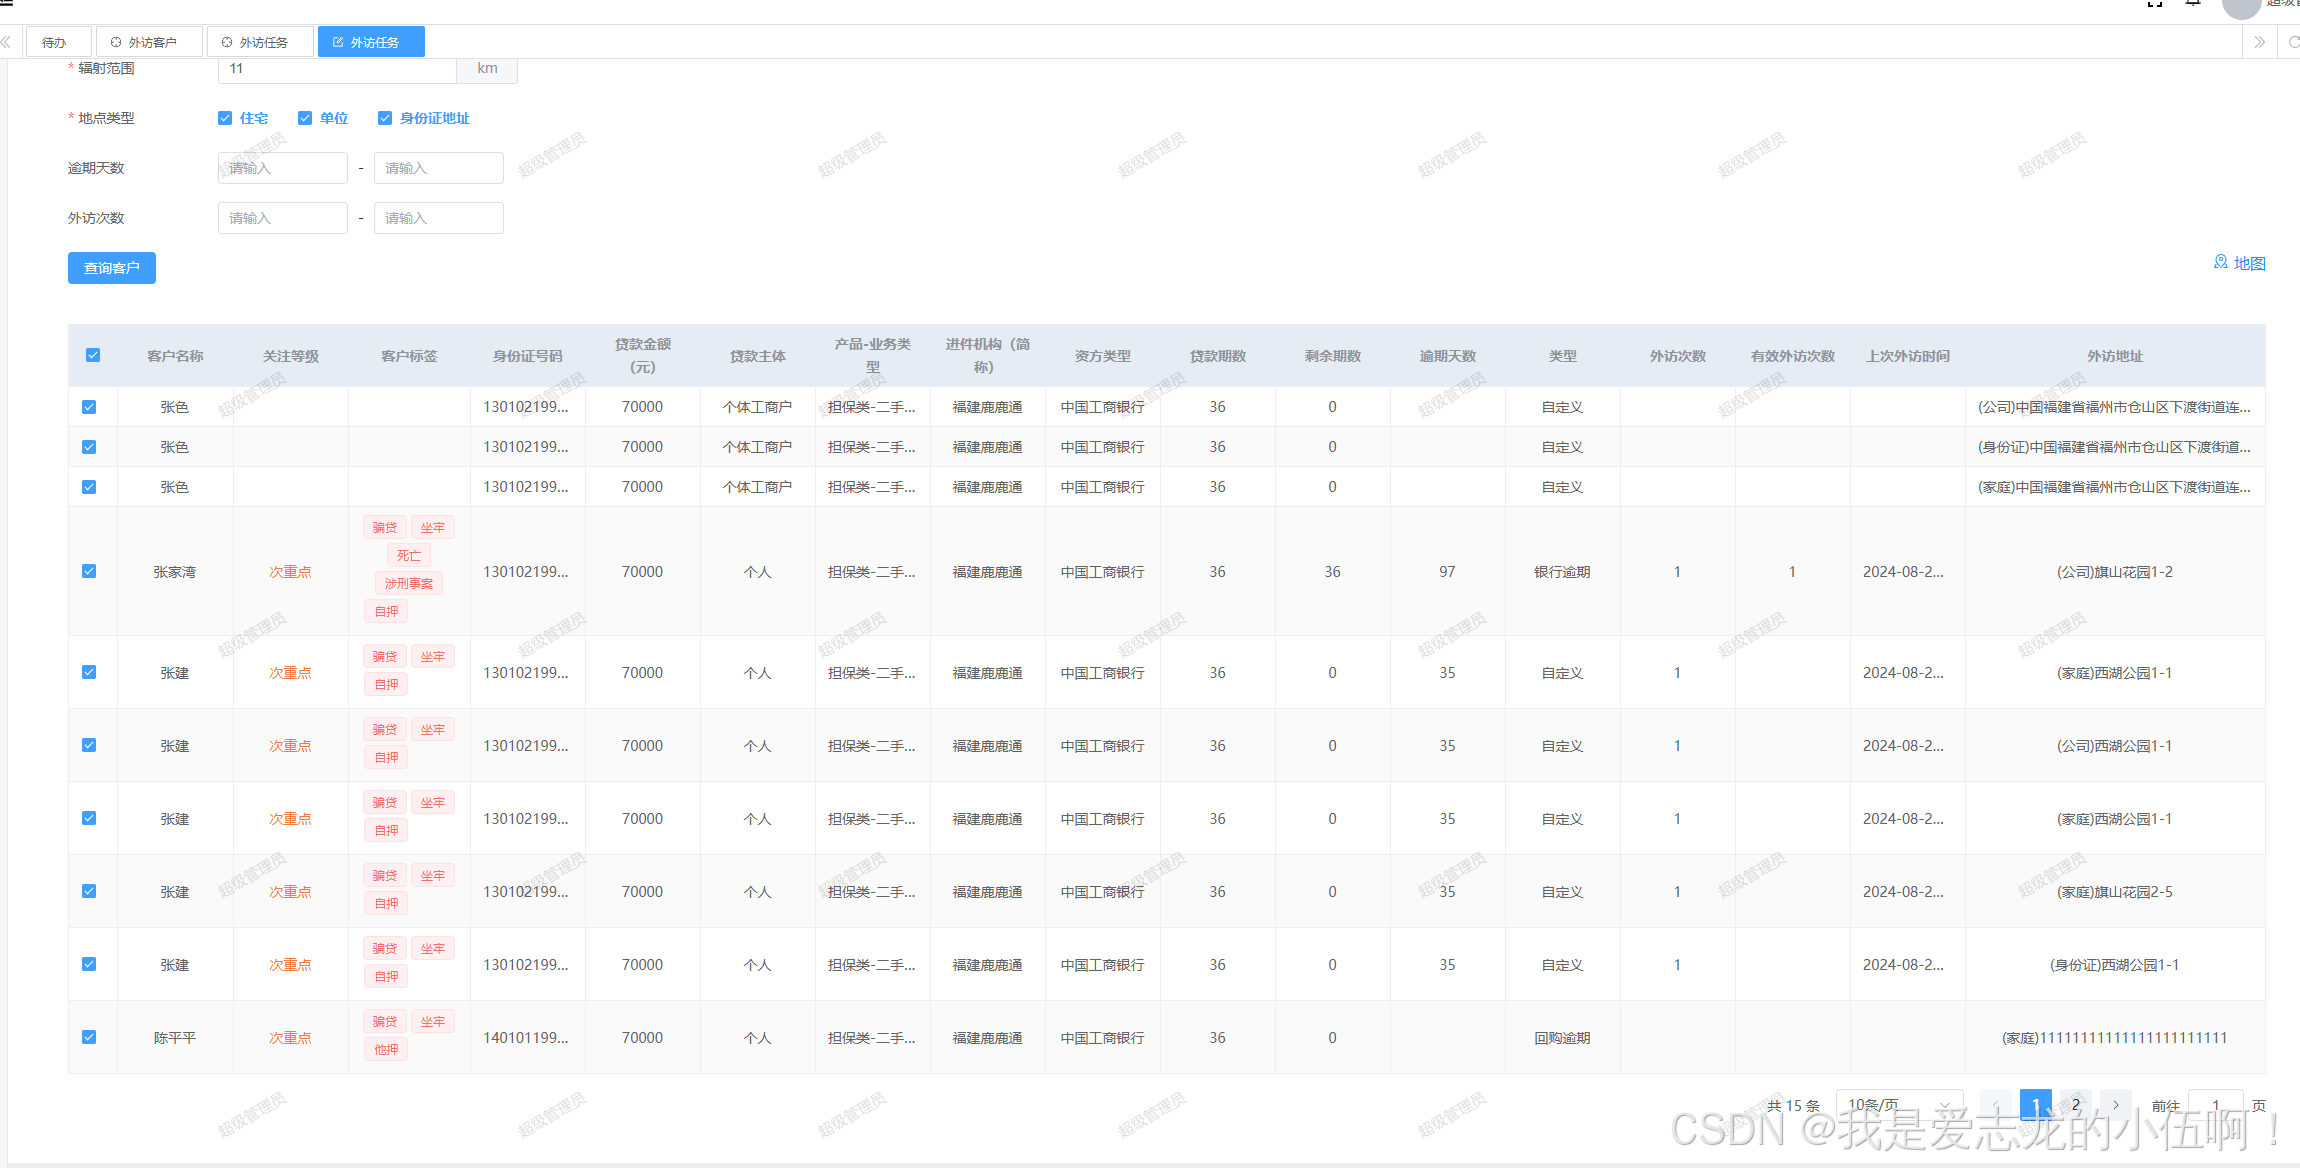Screen dimensions: 2300x1168
Task: Open the notification bell icon
Action: pyautogui.click(x=2193, y=4)
